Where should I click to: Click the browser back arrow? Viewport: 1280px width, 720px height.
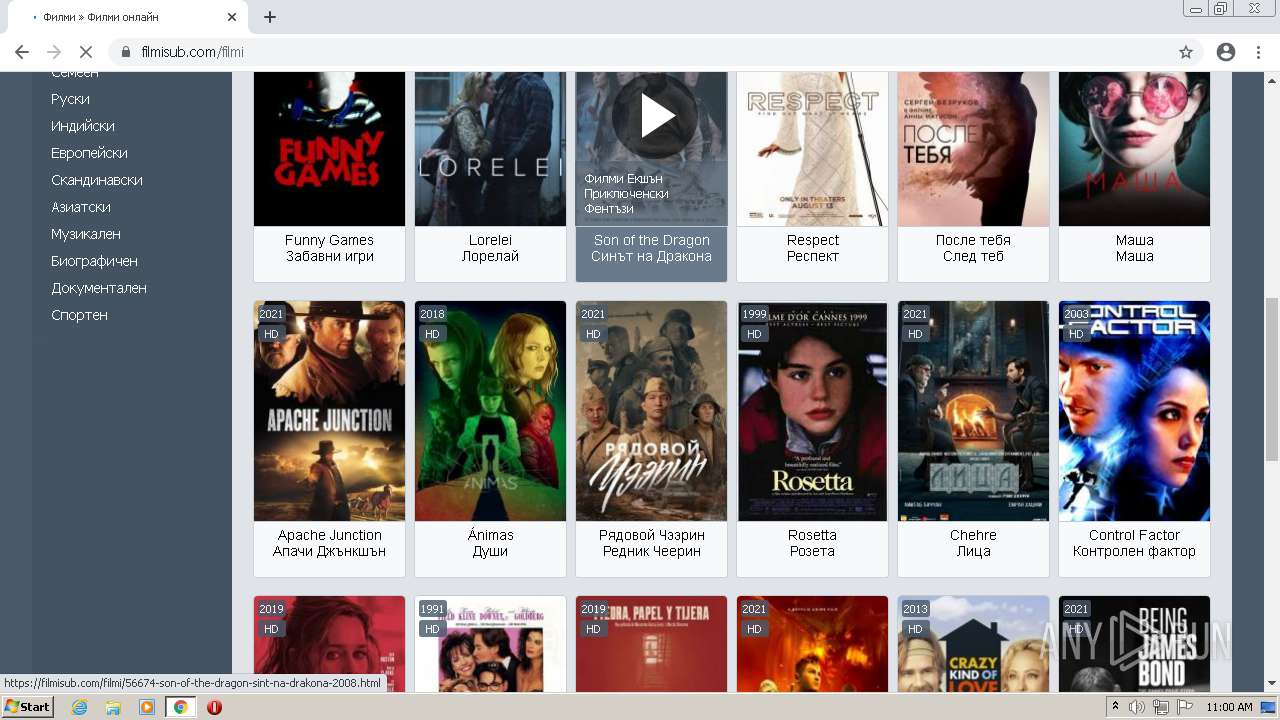tap(22, 52)
